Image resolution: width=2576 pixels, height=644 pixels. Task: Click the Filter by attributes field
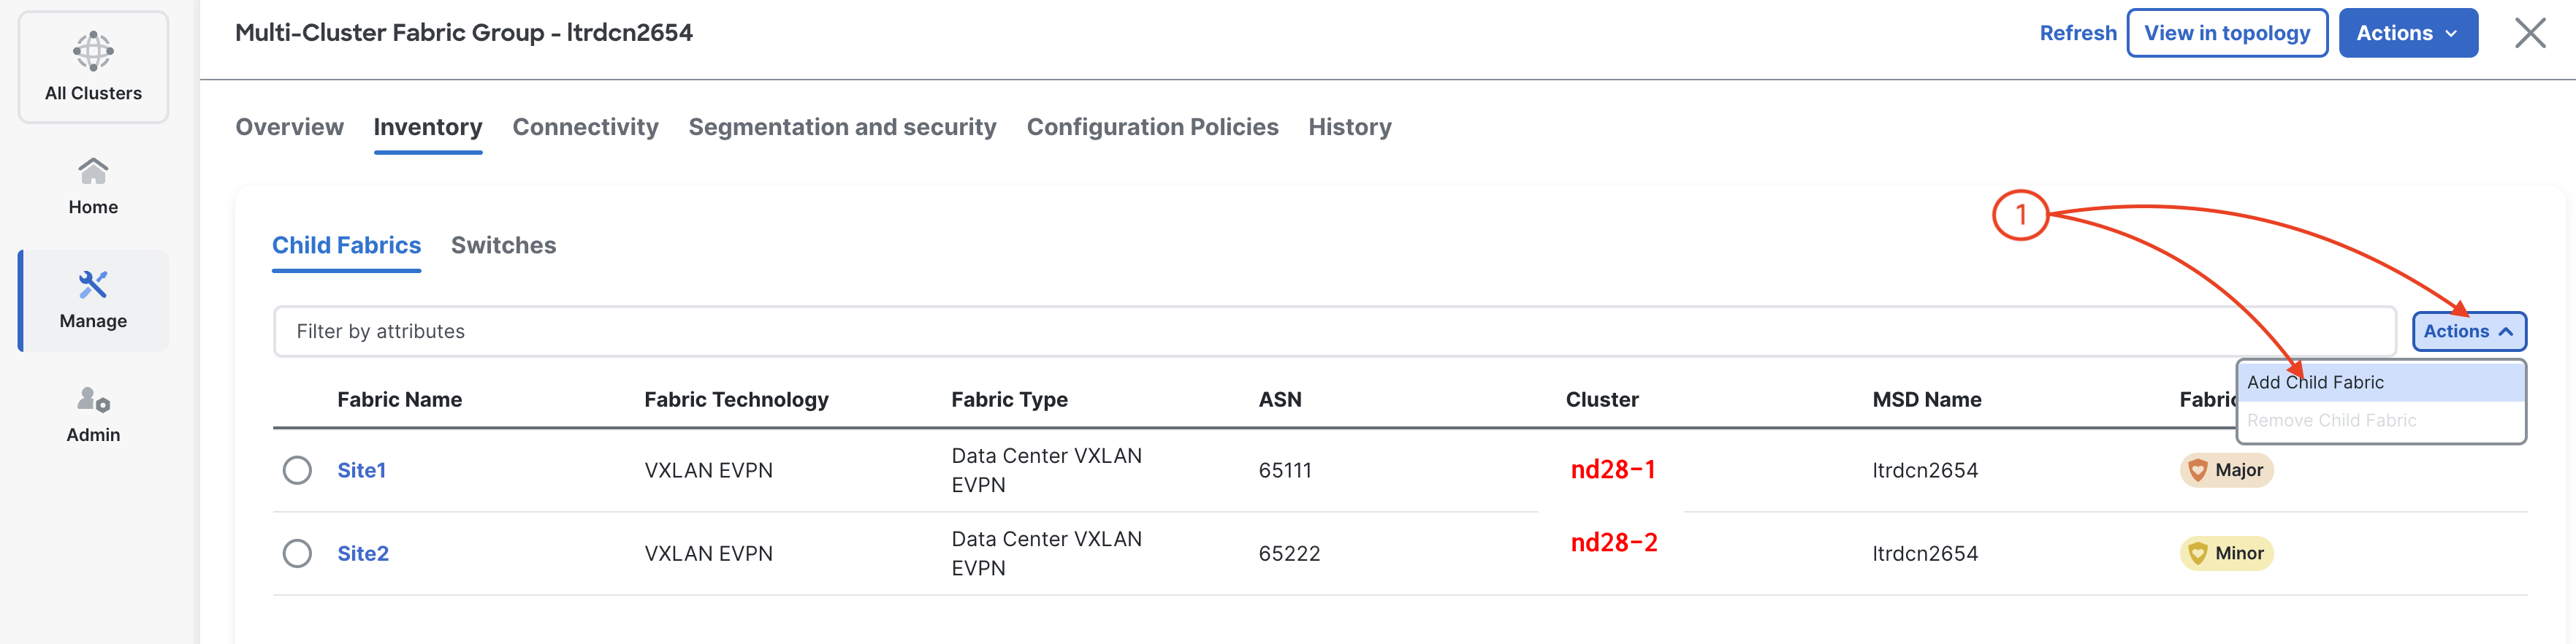[x=1333, y=331]
